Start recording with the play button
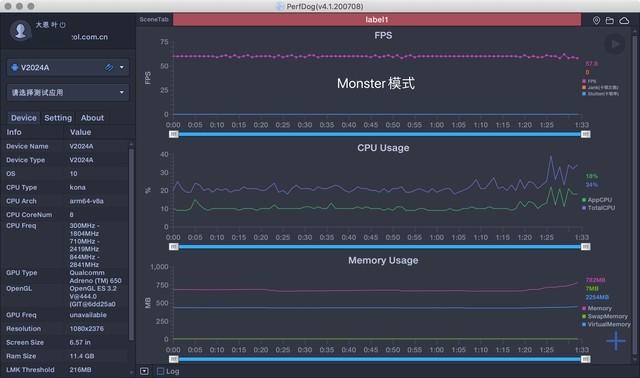 click(x=615, y=44)
